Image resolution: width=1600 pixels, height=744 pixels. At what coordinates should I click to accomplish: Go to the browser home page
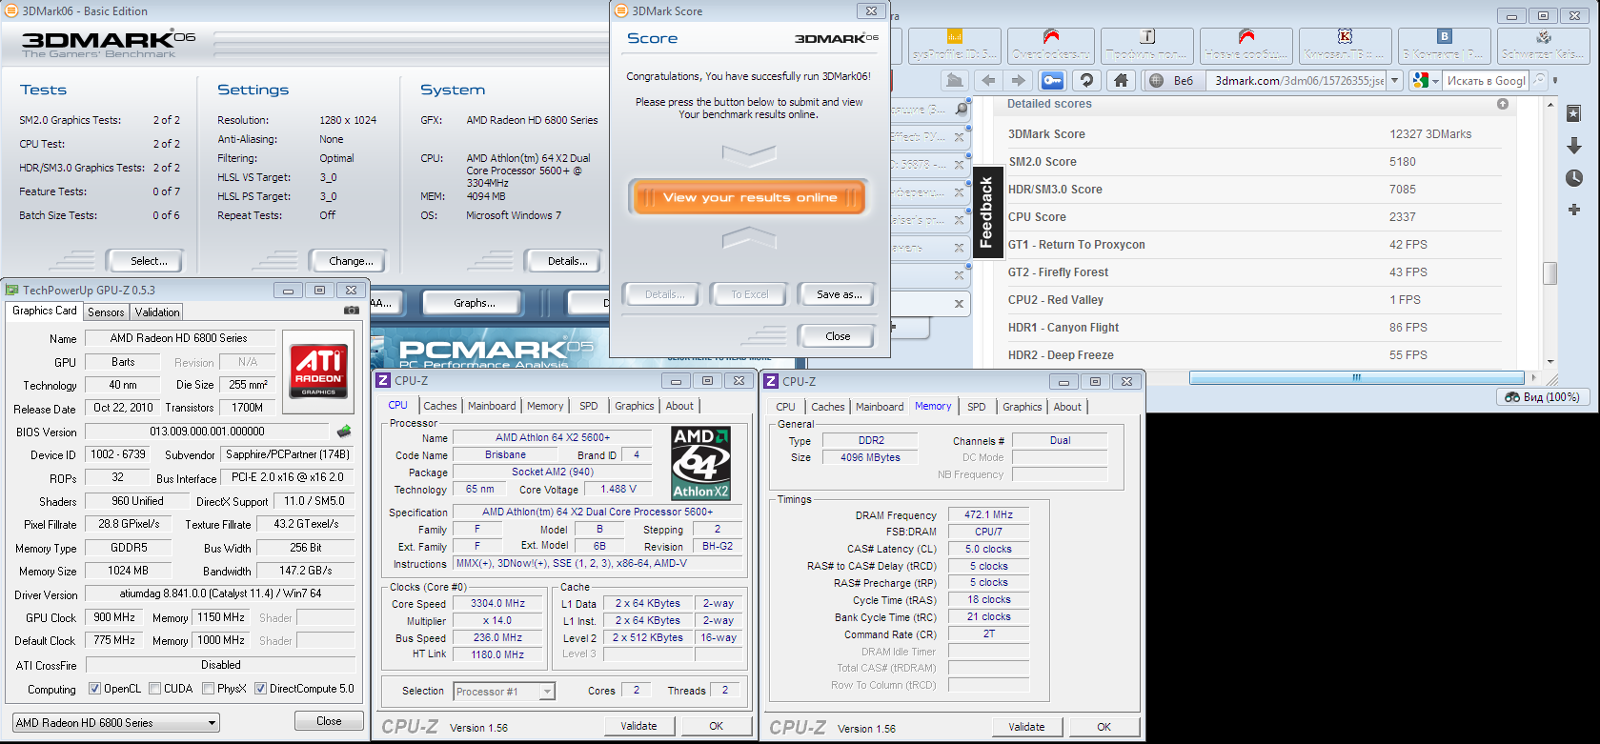(x=1121, y=80)
